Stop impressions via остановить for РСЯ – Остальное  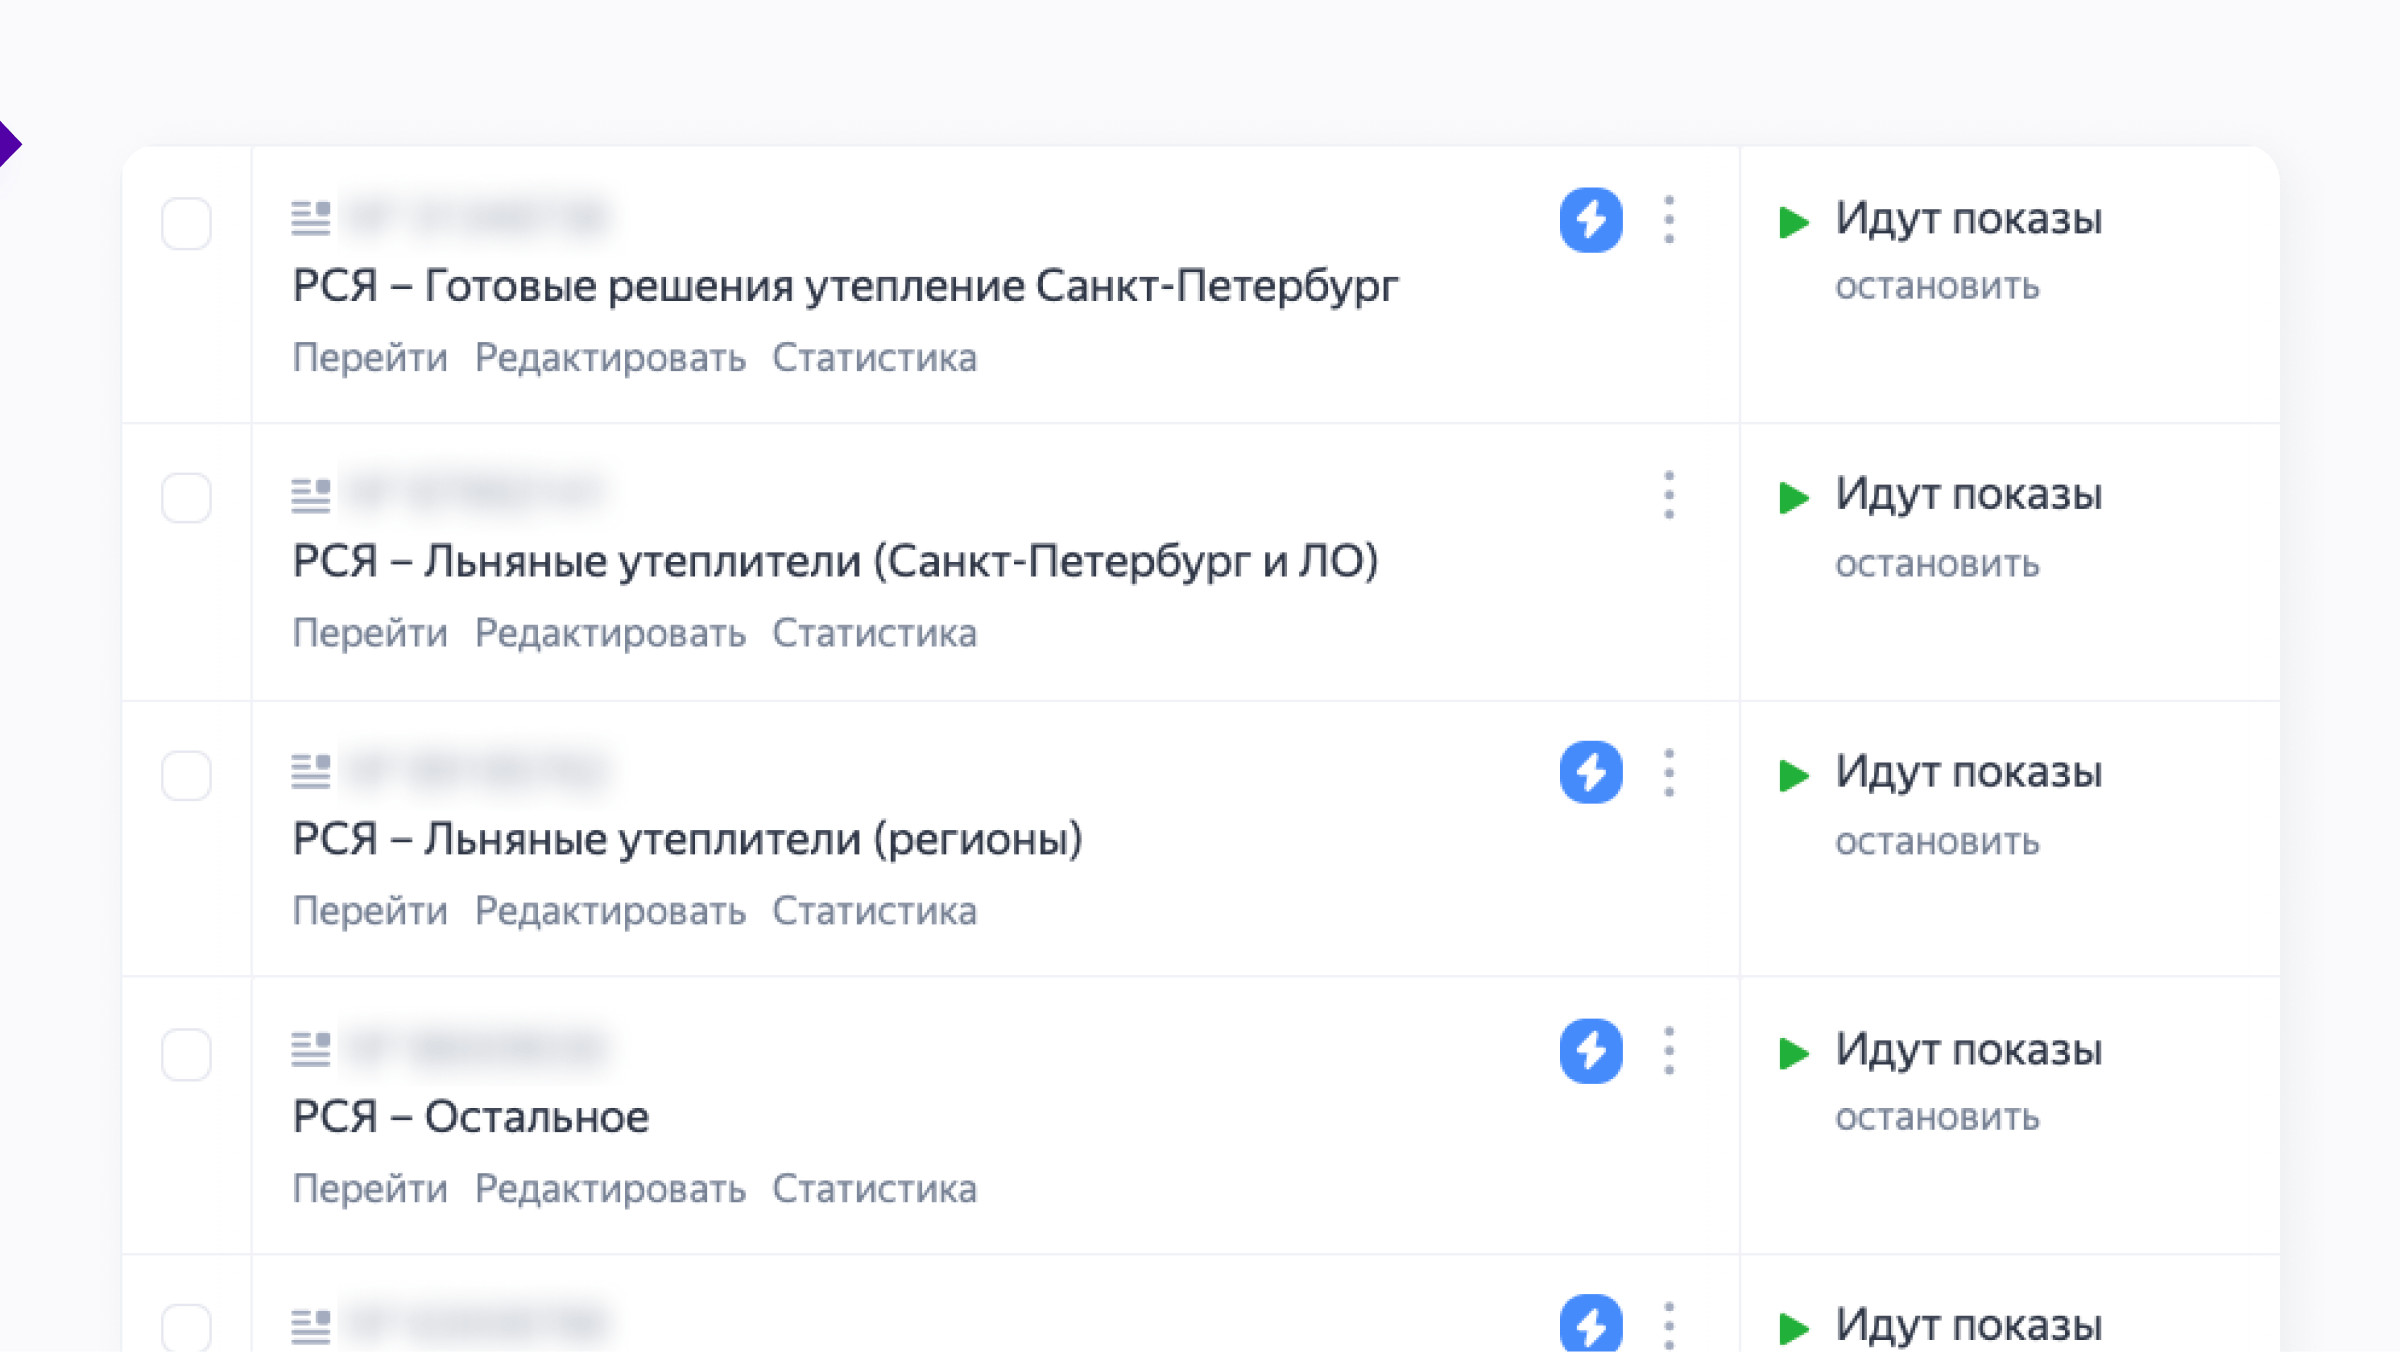[1936, 1117]
